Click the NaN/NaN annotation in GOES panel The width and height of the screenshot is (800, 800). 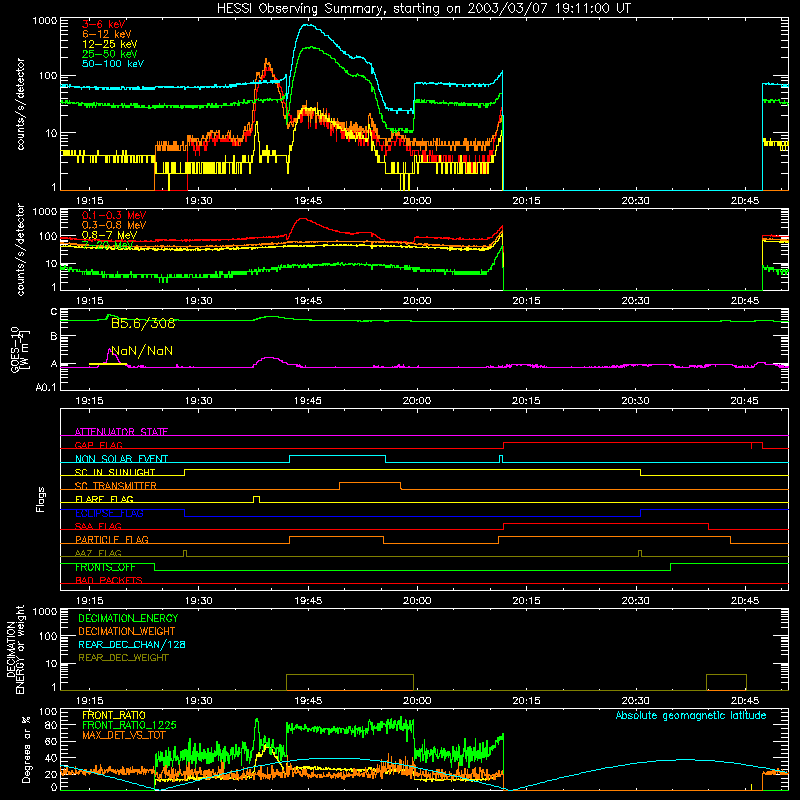point(142,351)
